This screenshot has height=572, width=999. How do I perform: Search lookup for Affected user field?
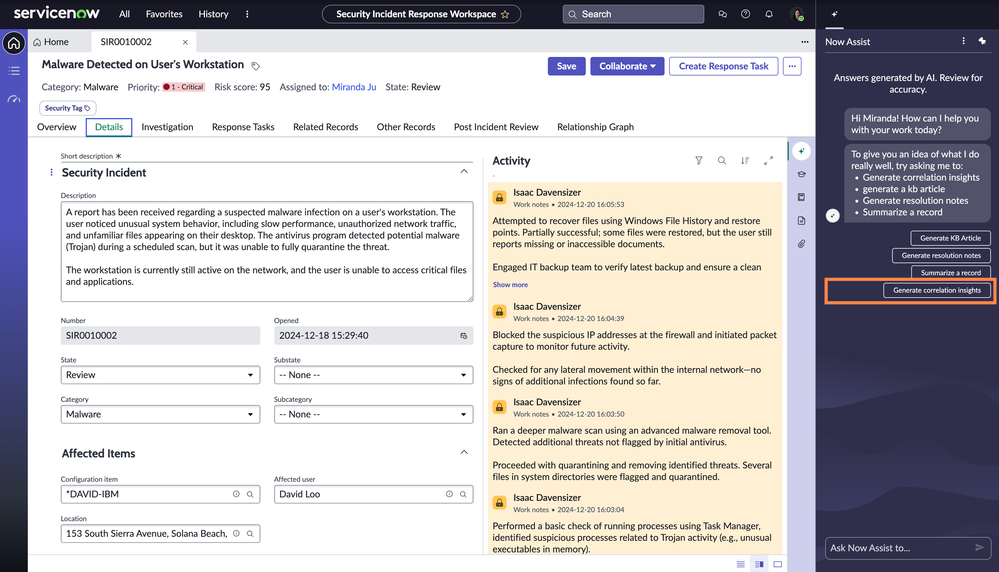[x=463, y=494]
